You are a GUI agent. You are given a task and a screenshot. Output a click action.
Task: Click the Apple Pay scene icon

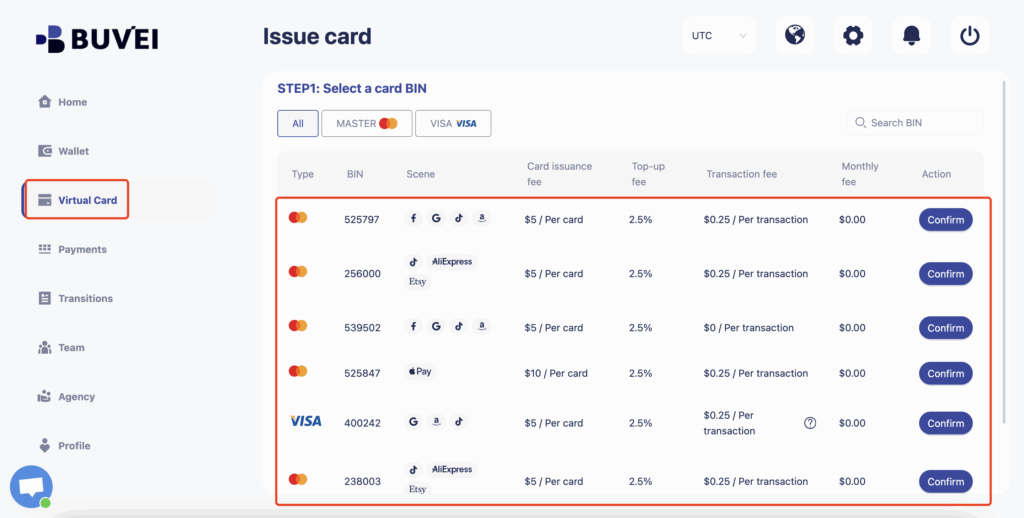click(420, 372)
